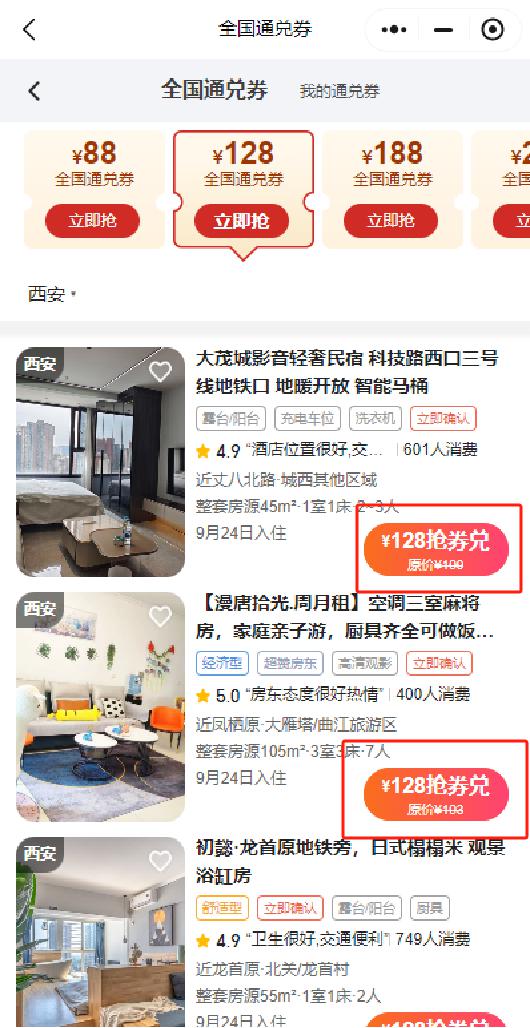Image resolution: width=530 pixels, height=1028 pixels.
Task: Expand the 西安 city dropdown
Action: click(52, 294)
